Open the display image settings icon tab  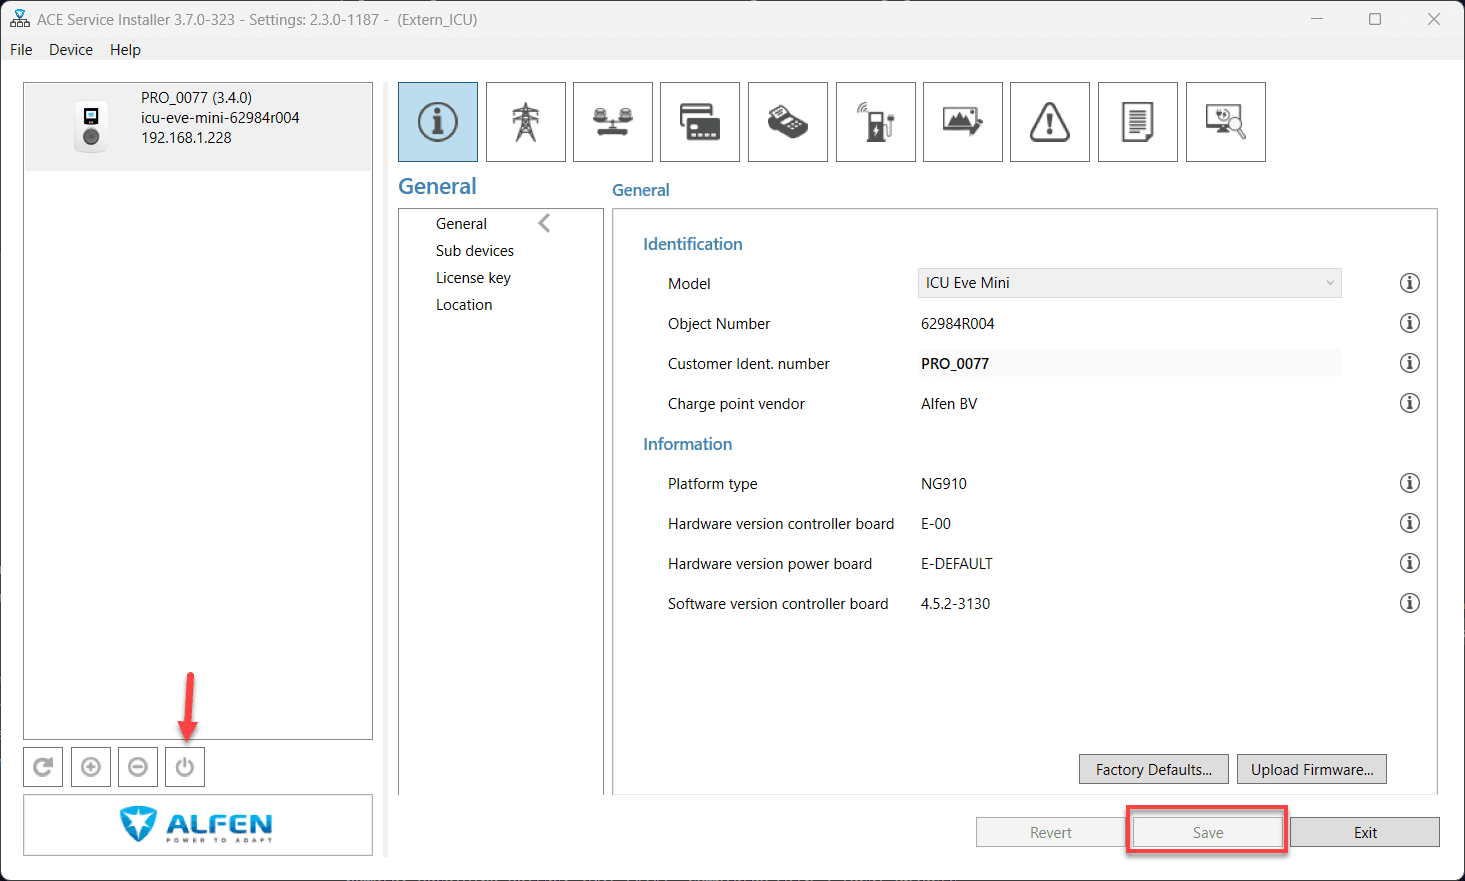(963, 122)
